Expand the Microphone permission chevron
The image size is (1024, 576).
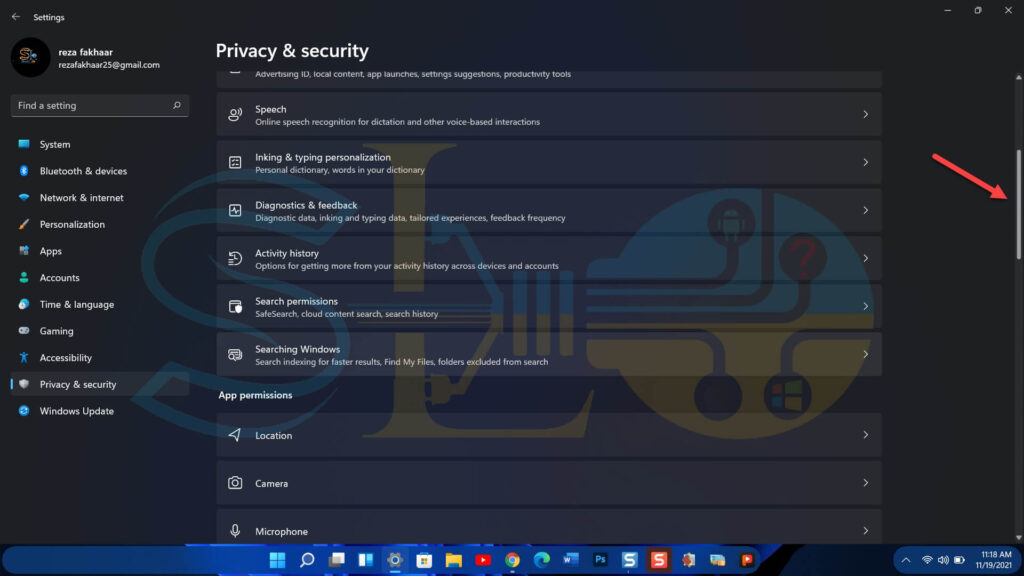865,531
